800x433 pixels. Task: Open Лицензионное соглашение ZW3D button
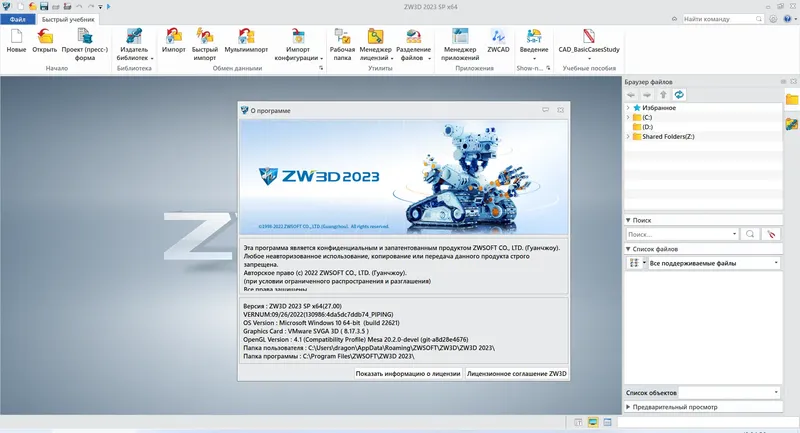[516, 373]
